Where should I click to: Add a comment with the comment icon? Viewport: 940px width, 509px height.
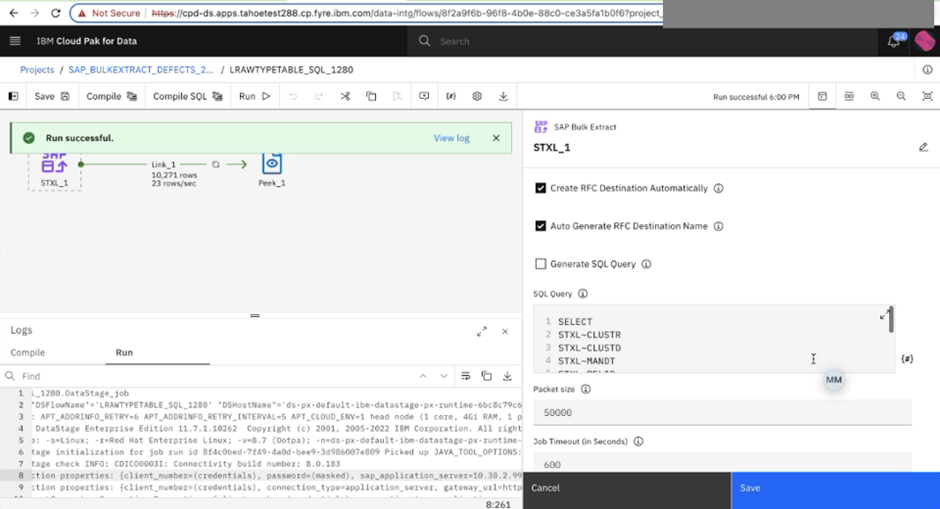[424, 96]
